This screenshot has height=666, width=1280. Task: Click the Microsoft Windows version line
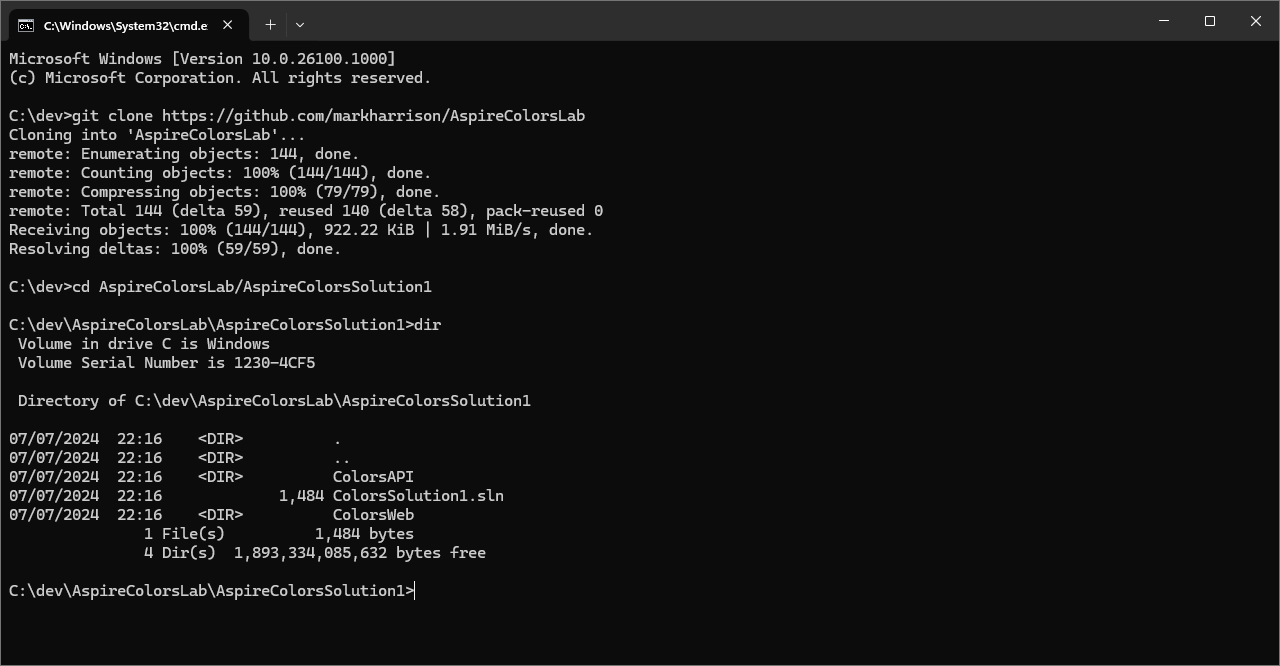tap(202, 59)
